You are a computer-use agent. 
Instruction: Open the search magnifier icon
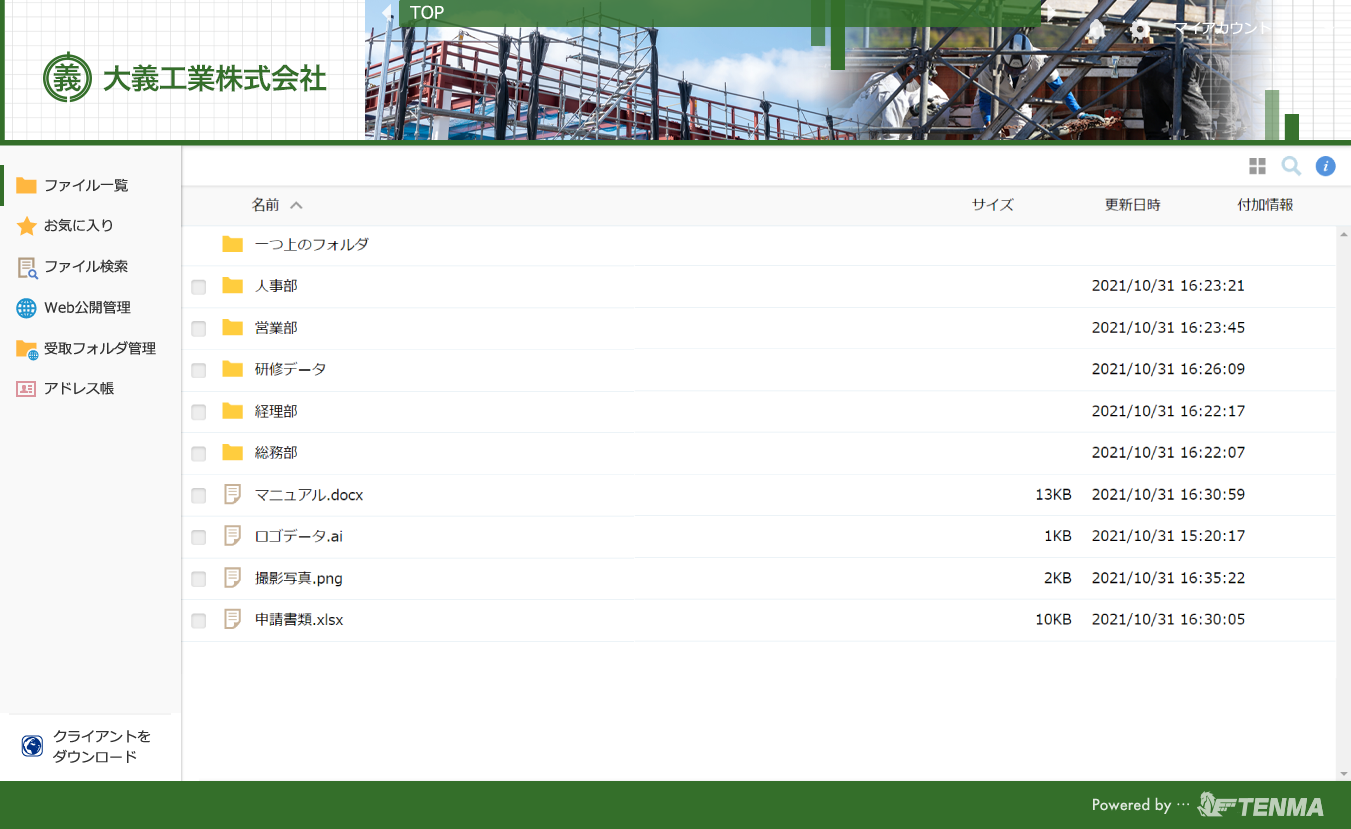(1291, 166)
